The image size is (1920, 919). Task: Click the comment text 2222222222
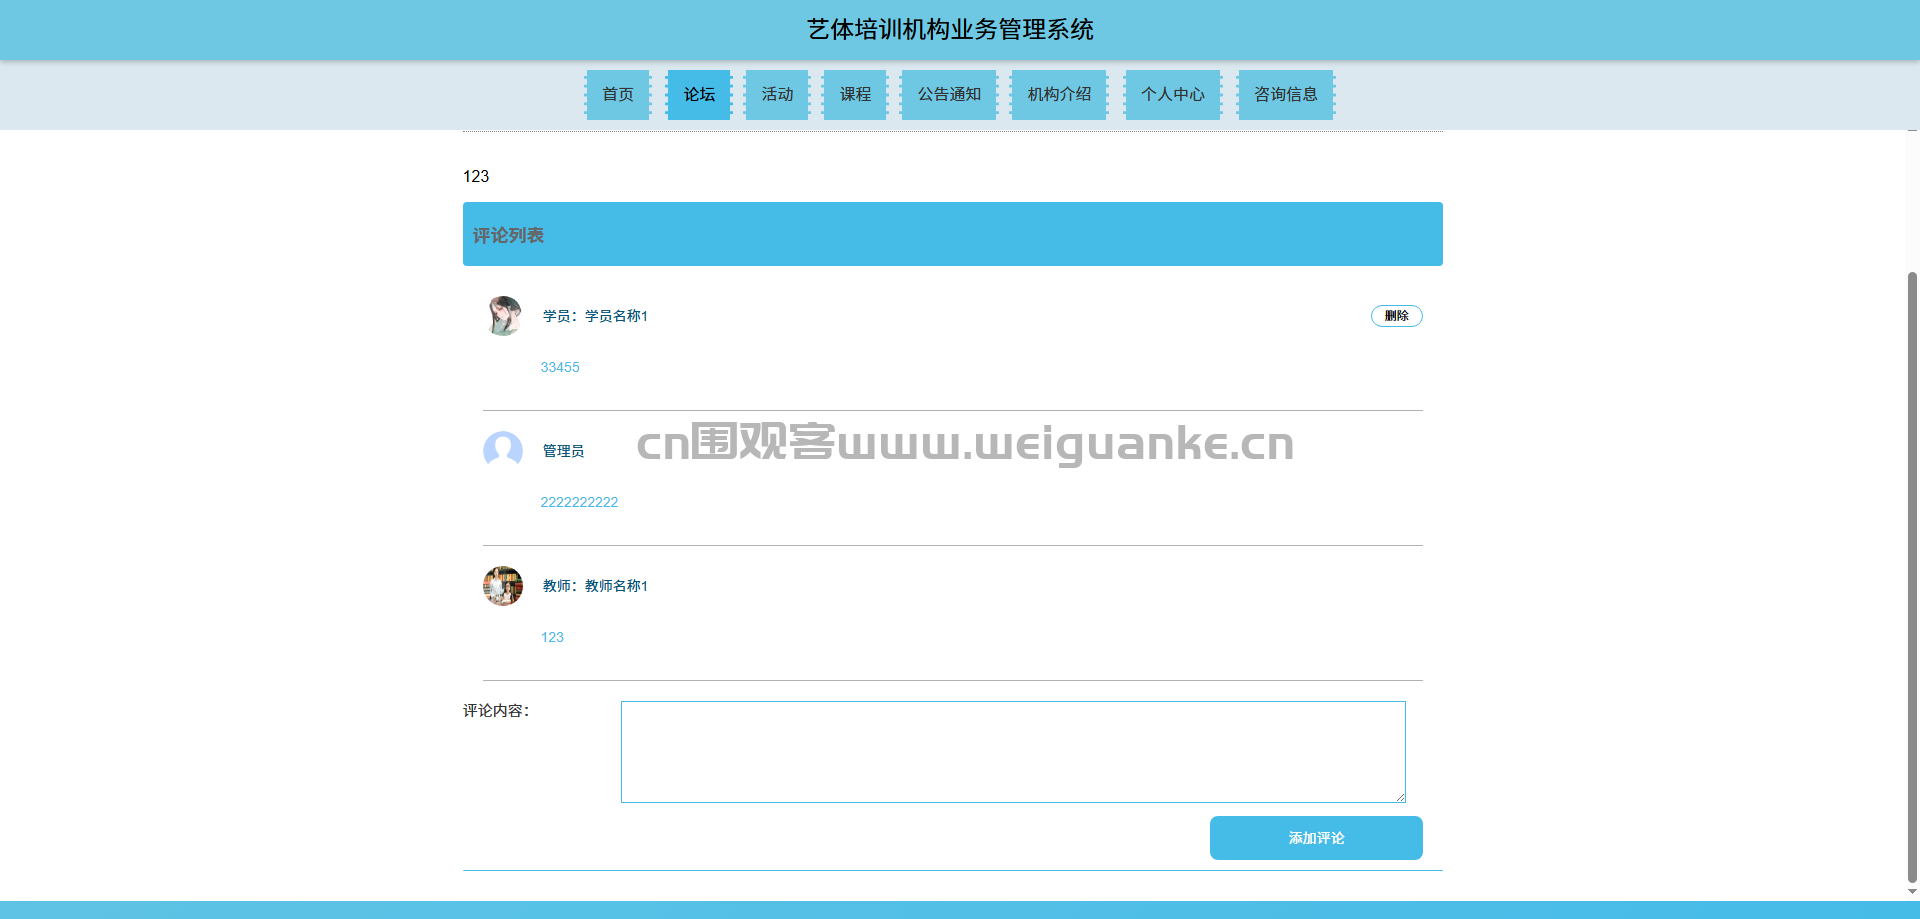point(579,502)
